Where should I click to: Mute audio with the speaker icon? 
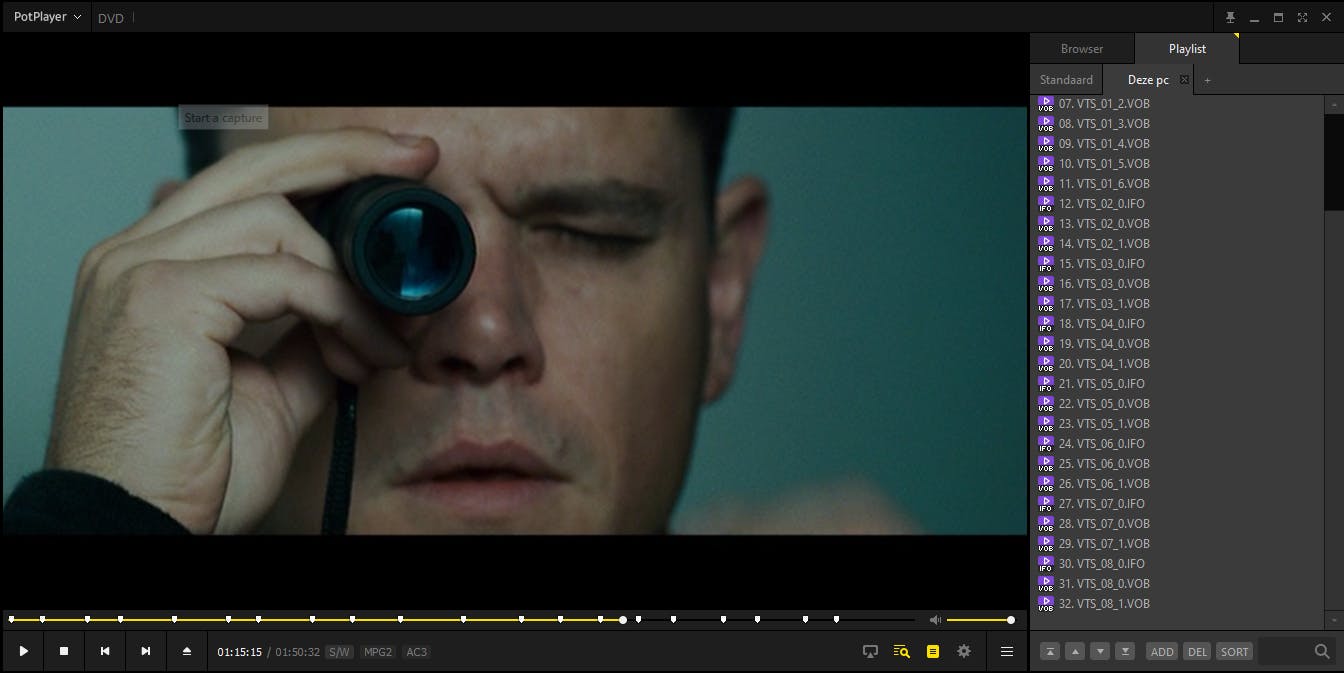coord(934,620)
